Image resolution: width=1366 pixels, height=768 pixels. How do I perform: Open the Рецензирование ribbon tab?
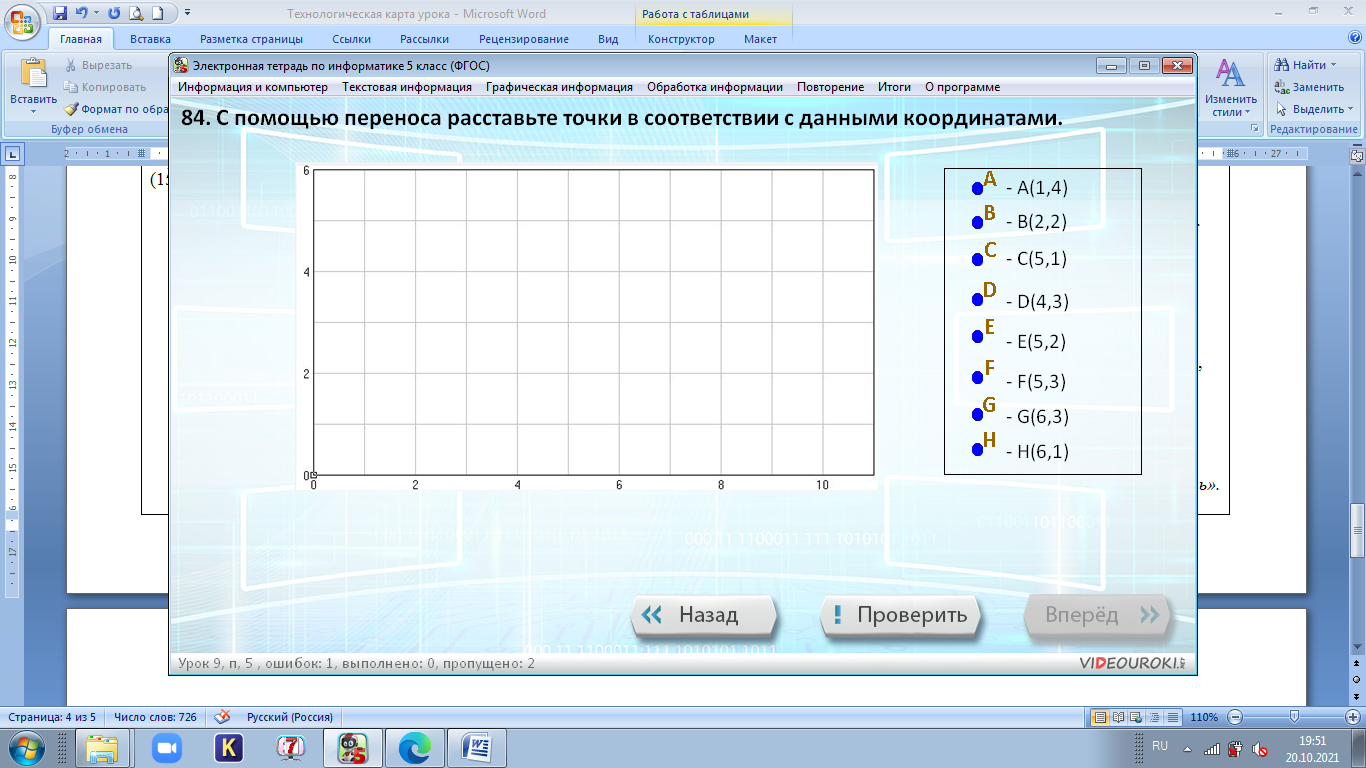click(523, 39)
